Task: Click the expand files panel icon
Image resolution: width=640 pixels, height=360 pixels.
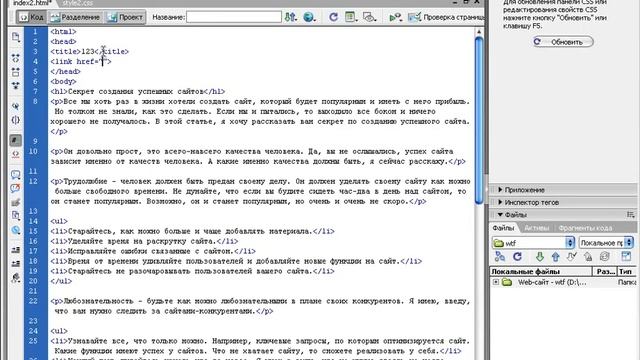Action: [x=626, y=257]
